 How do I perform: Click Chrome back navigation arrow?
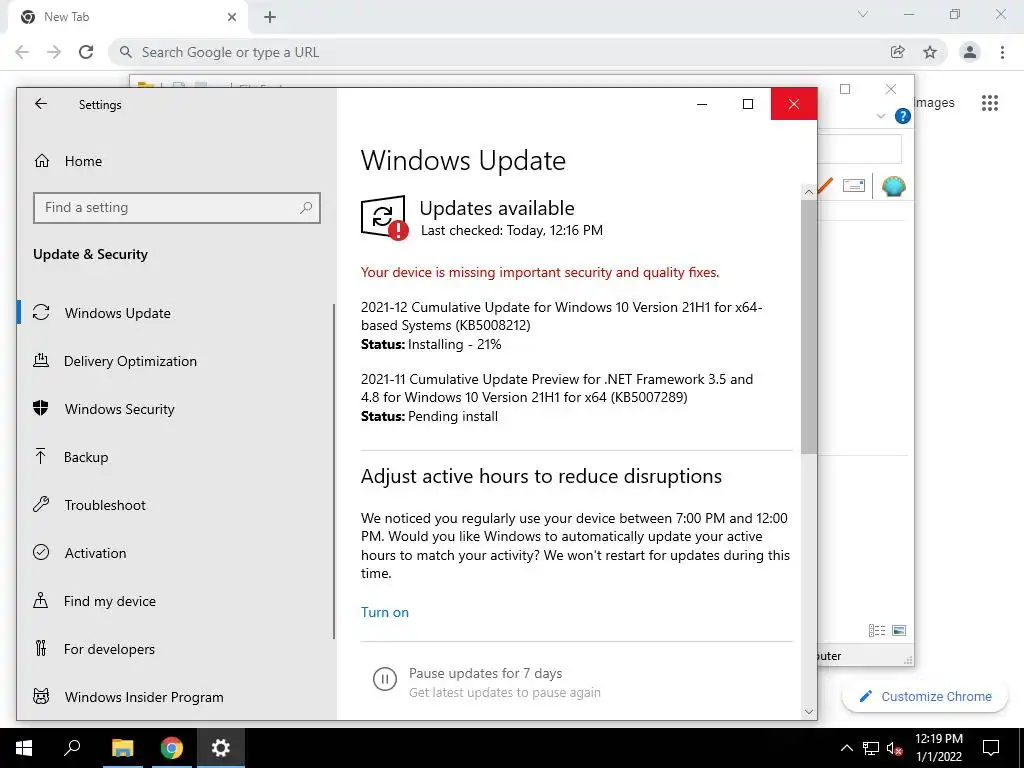tap(22, 52)
